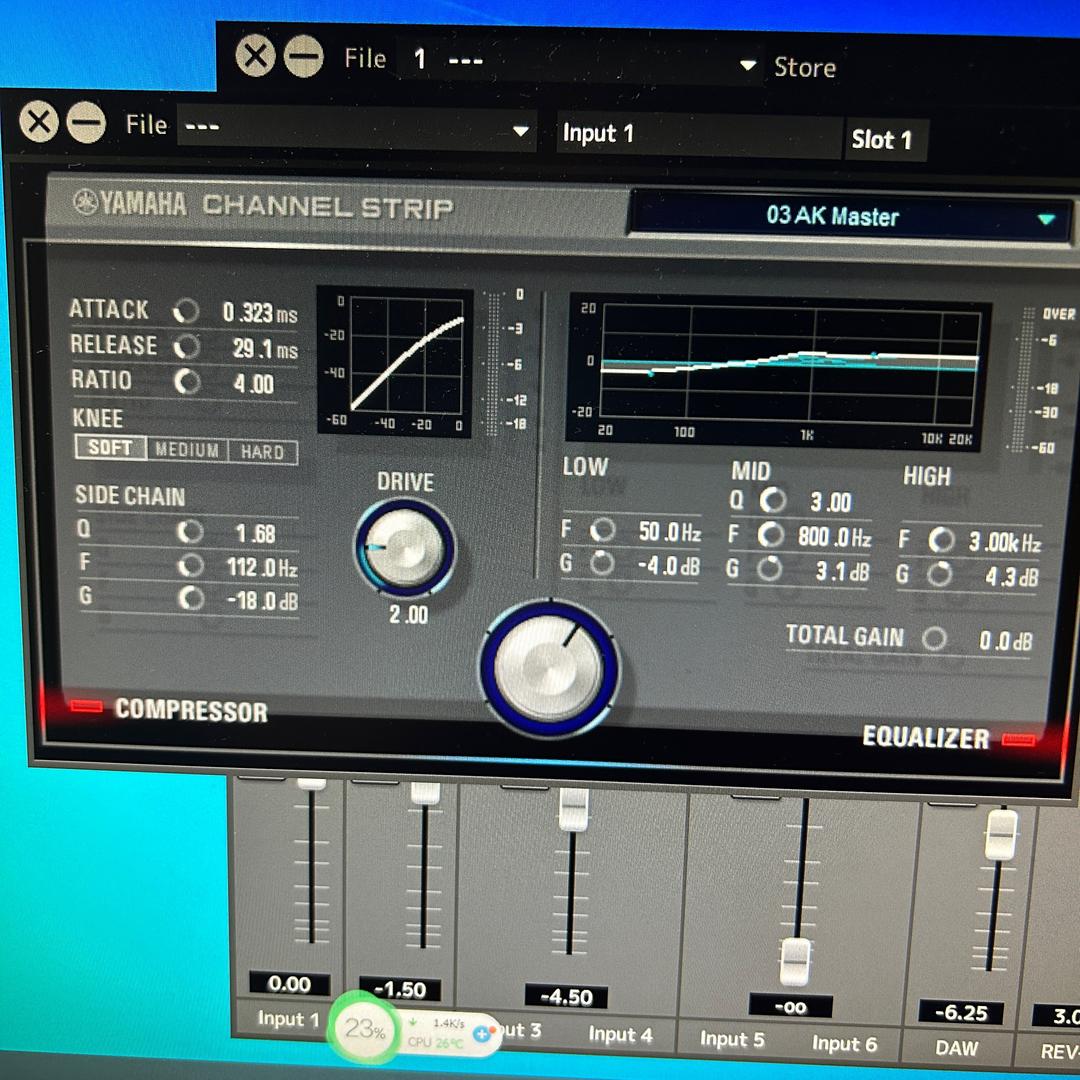Image resolution: width=1080 pixels, height=1080 pixels.
Task: Toggle the Compressor on/off indicator
Action: (x=87, y=707)
